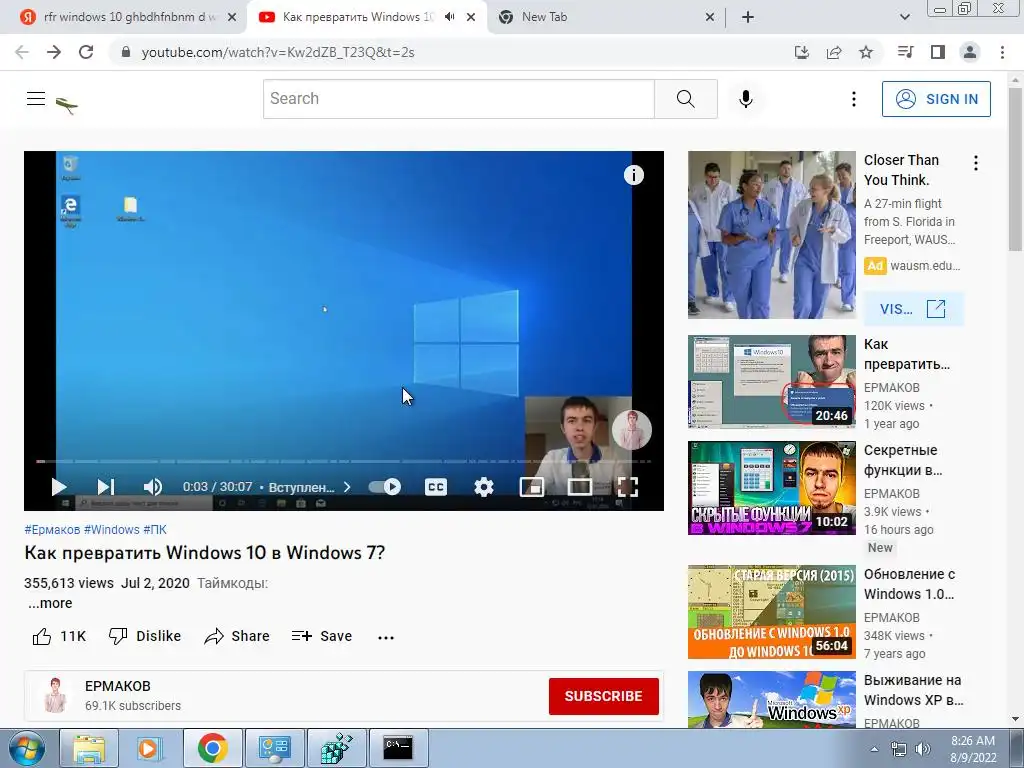This screenshot has height=768, width=1024.
Task: Go back in browser history
Action: coord(22,52)
